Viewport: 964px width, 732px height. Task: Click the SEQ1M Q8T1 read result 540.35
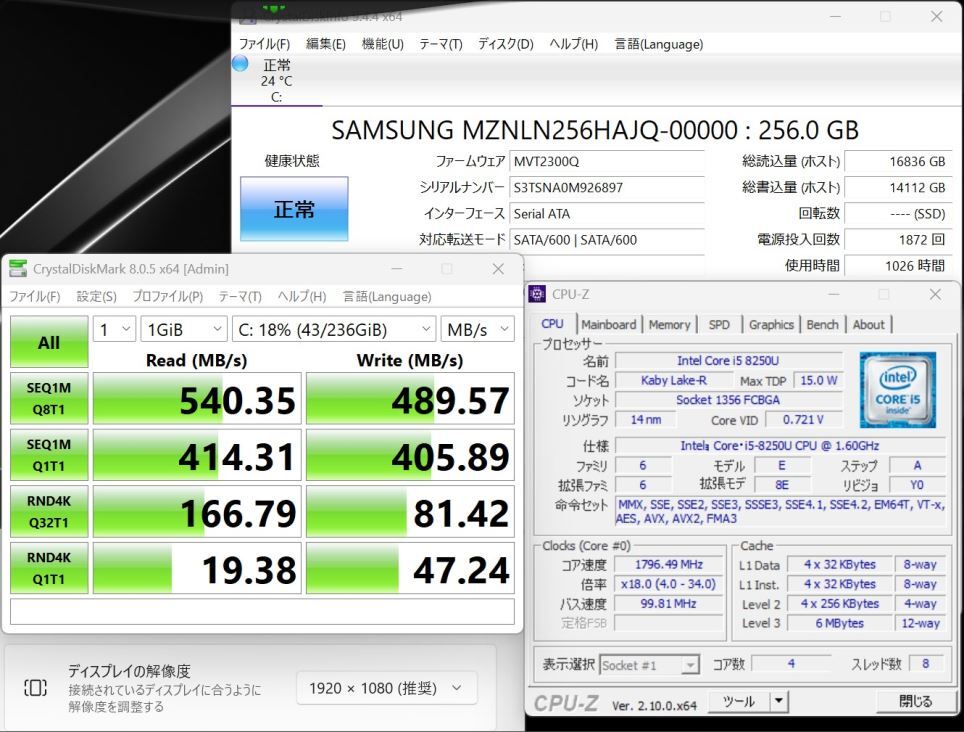click(x=197, y=399)
